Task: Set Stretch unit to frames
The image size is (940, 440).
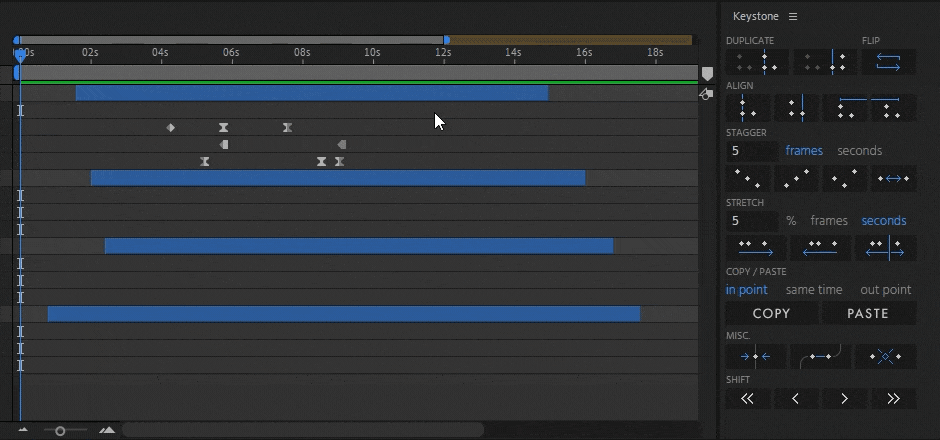Action: coord(828,221)
